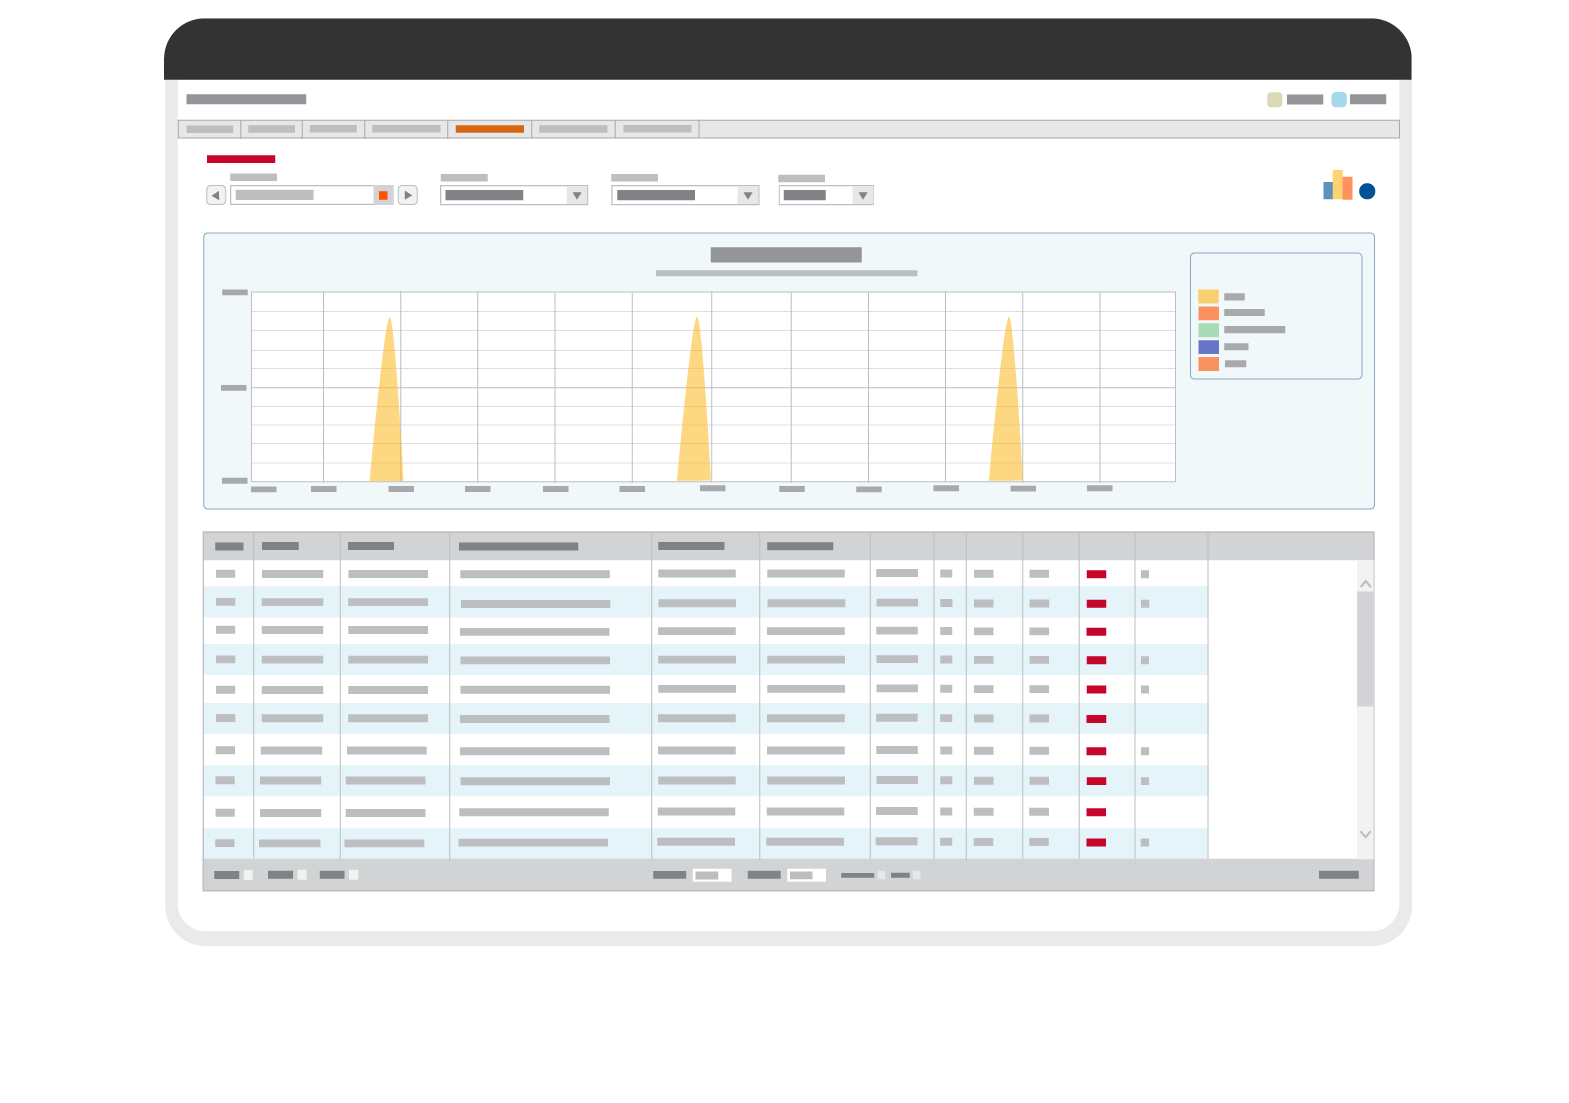Click the left arrow previous-date button
The height and width of the screenshot is (1103, 1569).
215,195
